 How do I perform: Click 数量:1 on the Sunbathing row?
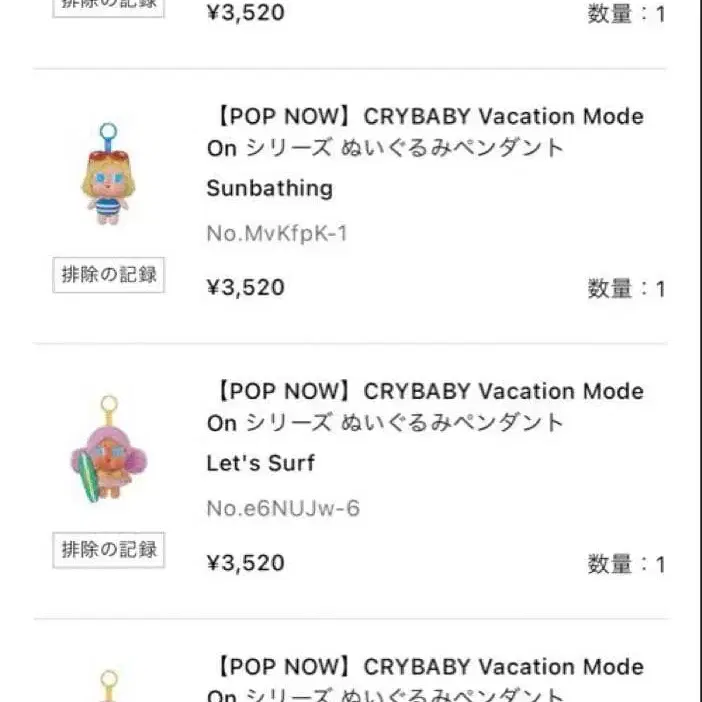[626, 290]
